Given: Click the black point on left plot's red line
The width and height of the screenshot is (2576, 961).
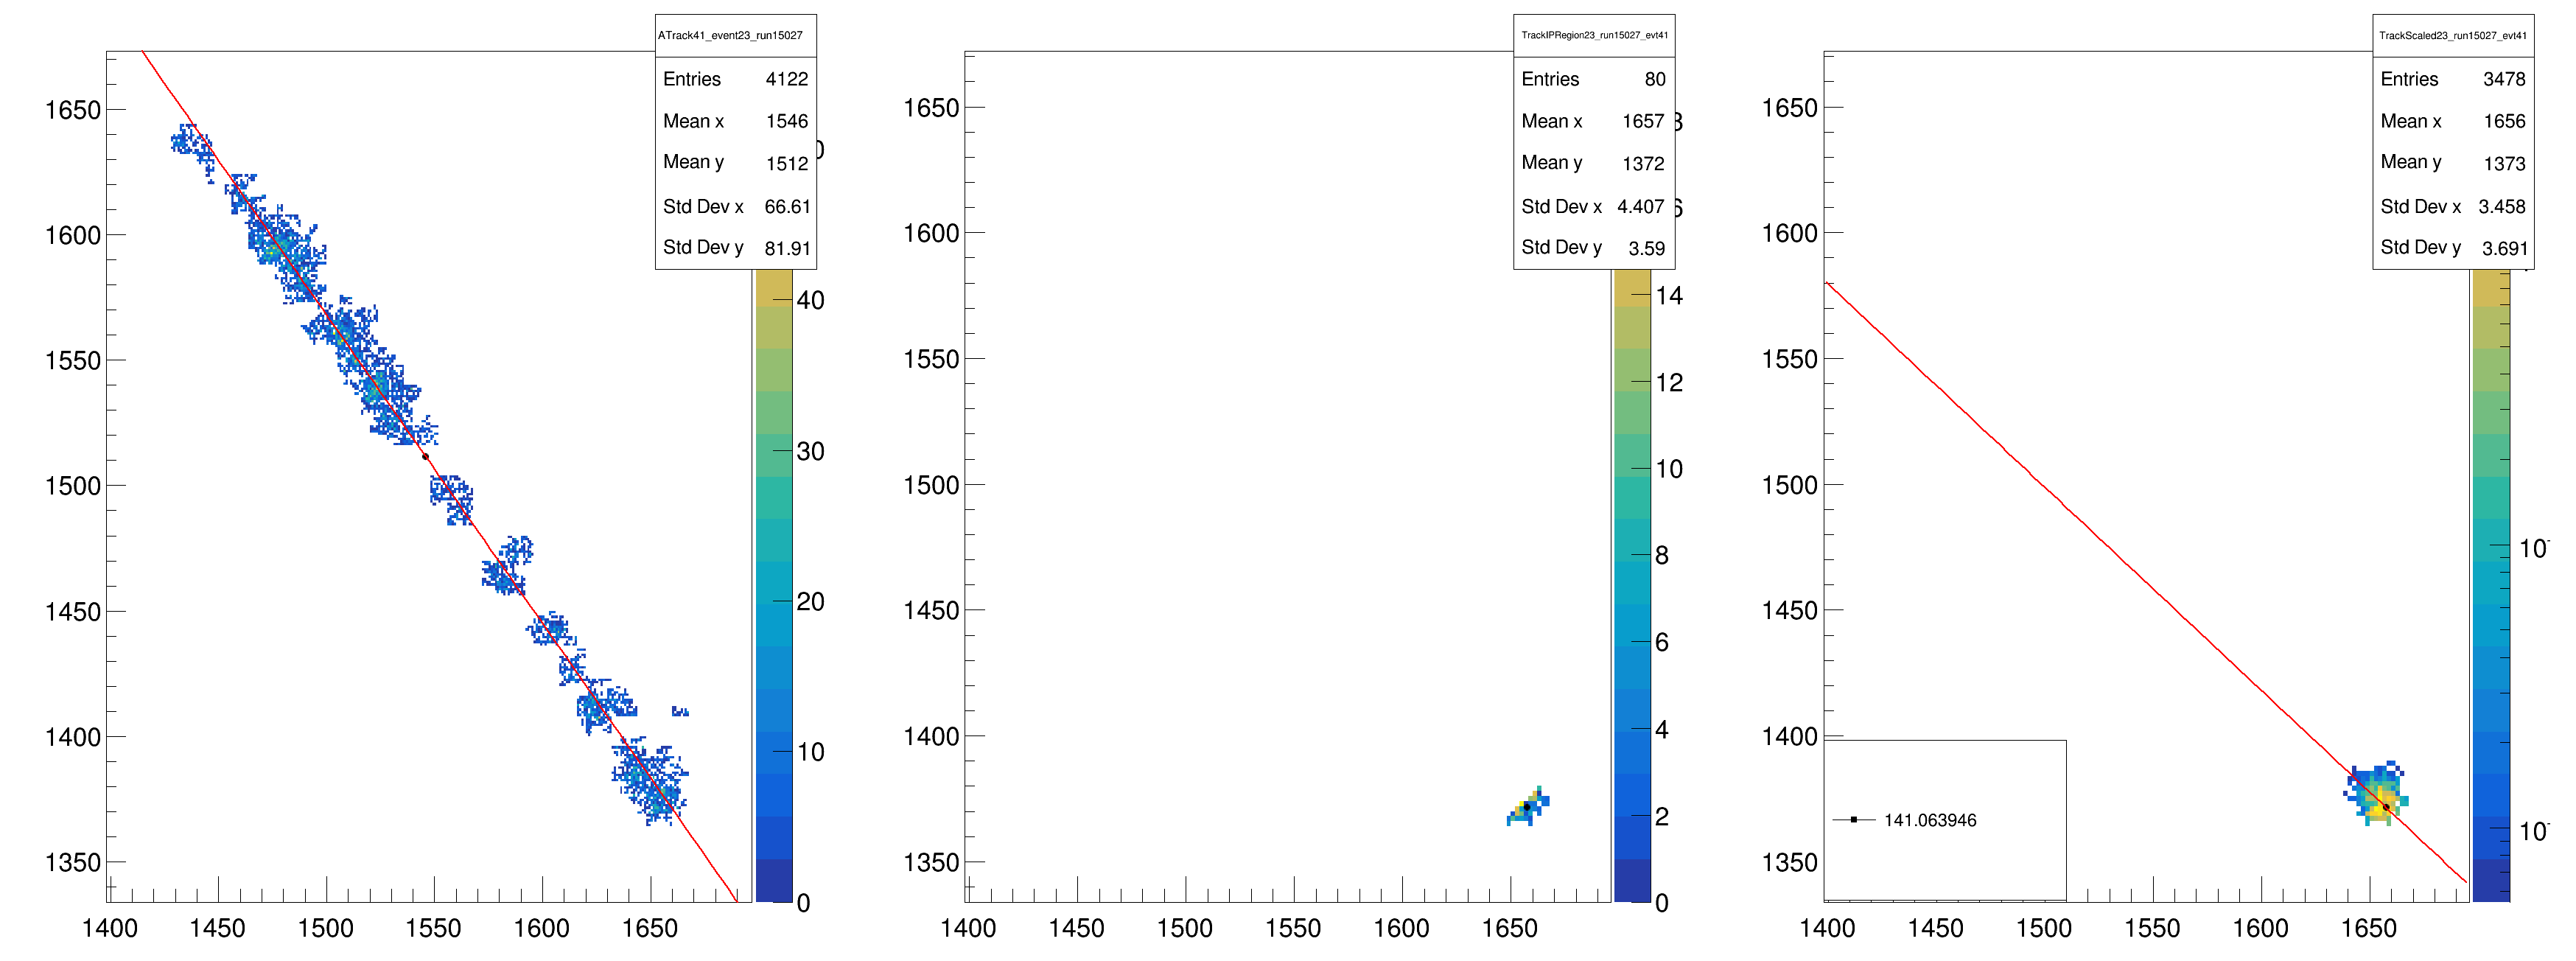Looking at the screenshot, I should click(425, 457).
